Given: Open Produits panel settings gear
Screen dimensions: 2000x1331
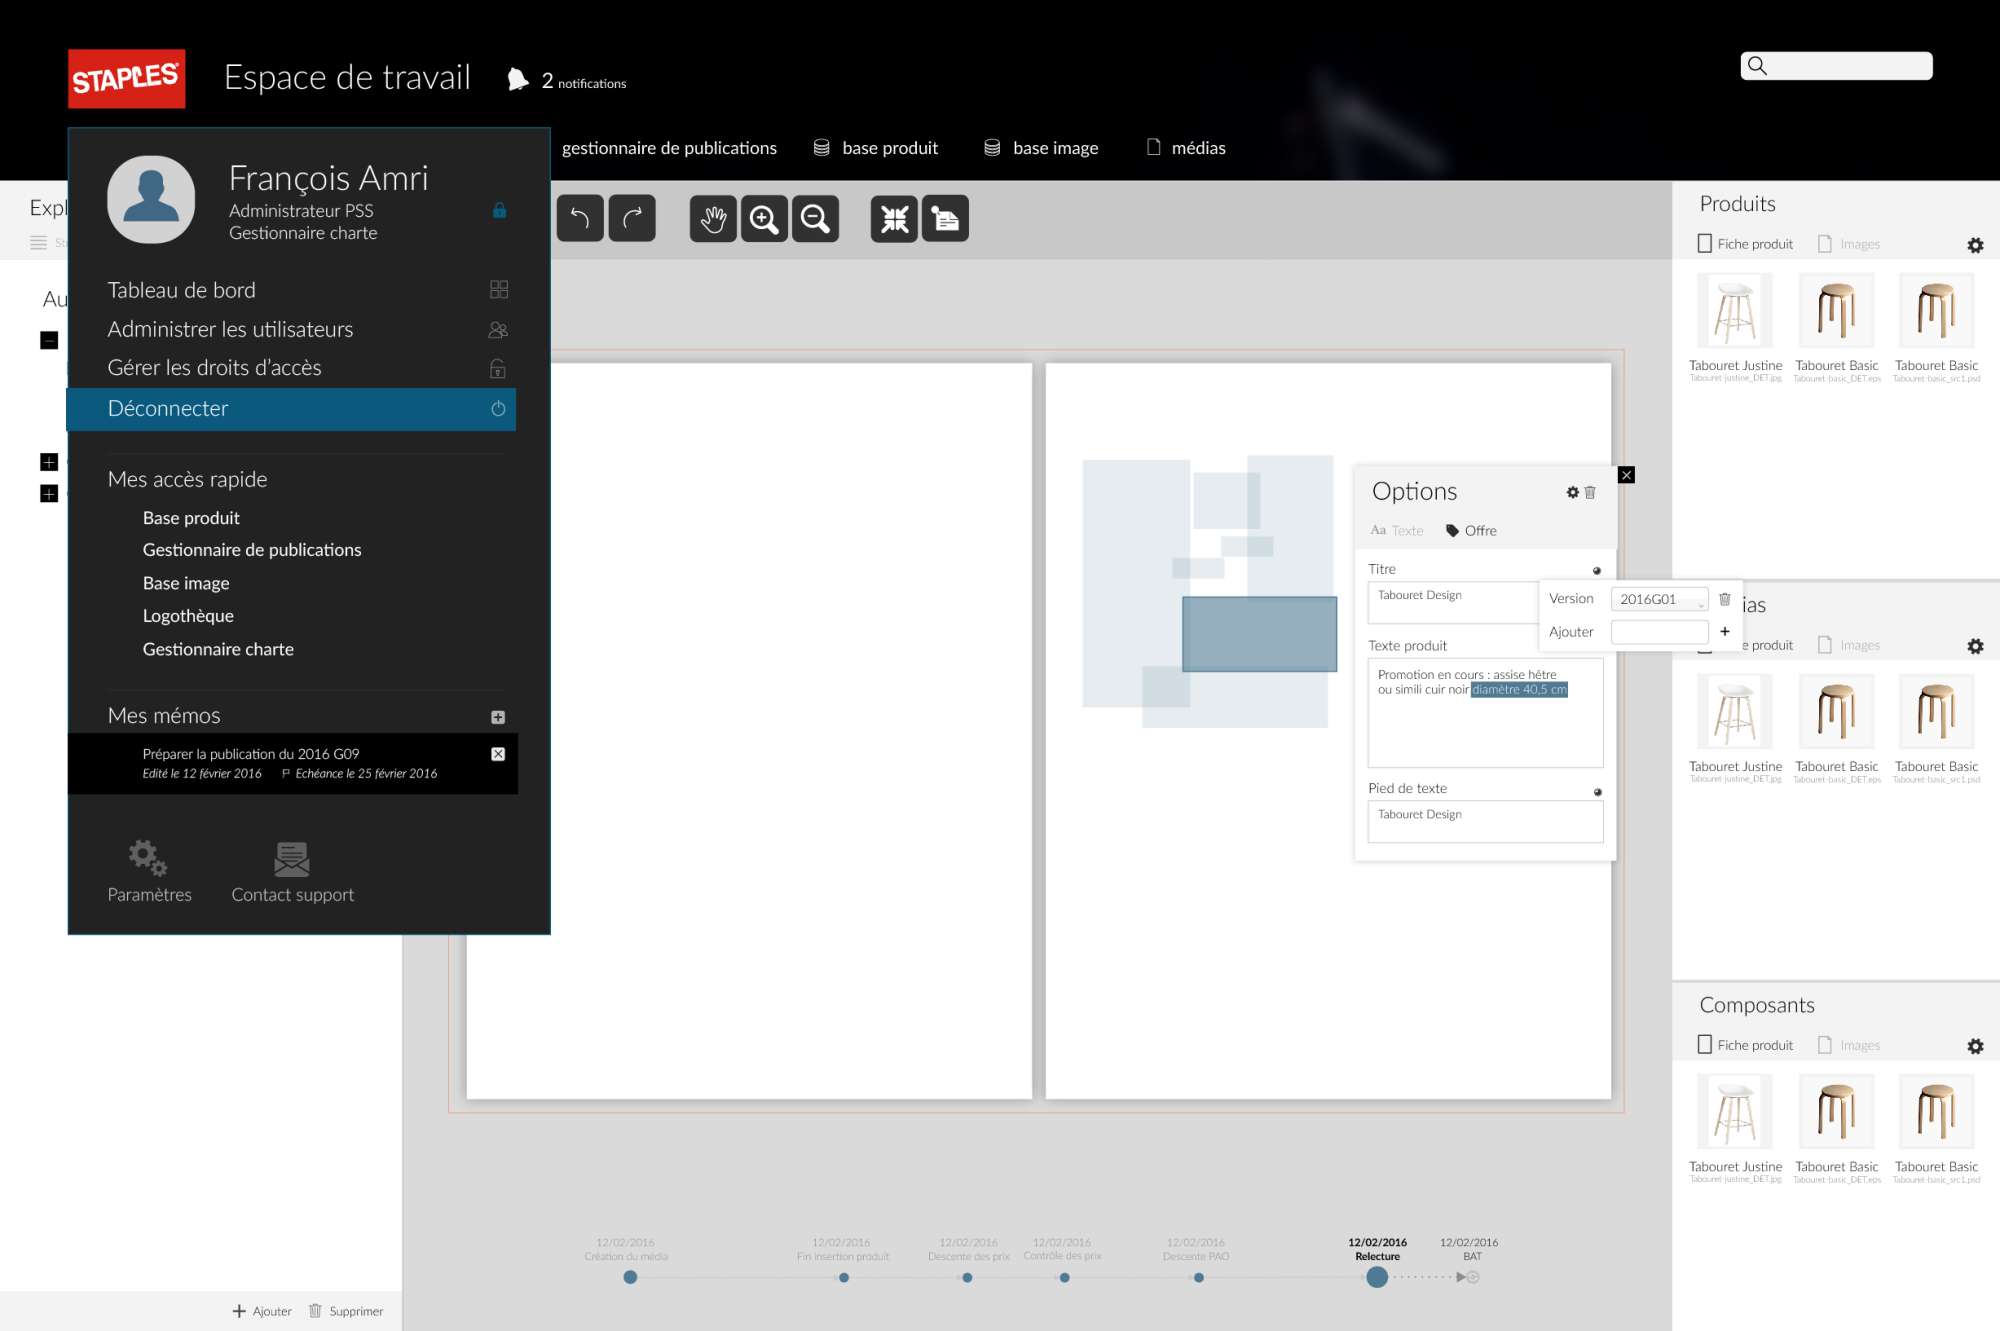Looking at the screenshot, I should [x=1975, y=245].
